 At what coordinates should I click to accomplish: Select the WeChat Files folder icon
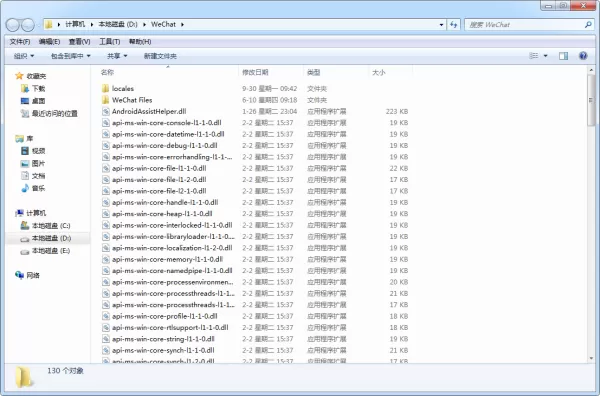pyautogui.click(x=106, y=100)
